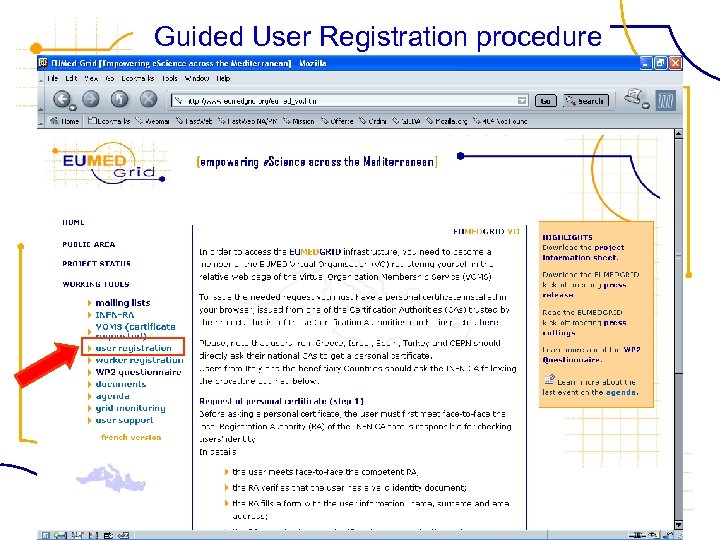Click the Print icon in the toolbar
The height and width of the screenshot is (540, 720).
tap(633, 96)
